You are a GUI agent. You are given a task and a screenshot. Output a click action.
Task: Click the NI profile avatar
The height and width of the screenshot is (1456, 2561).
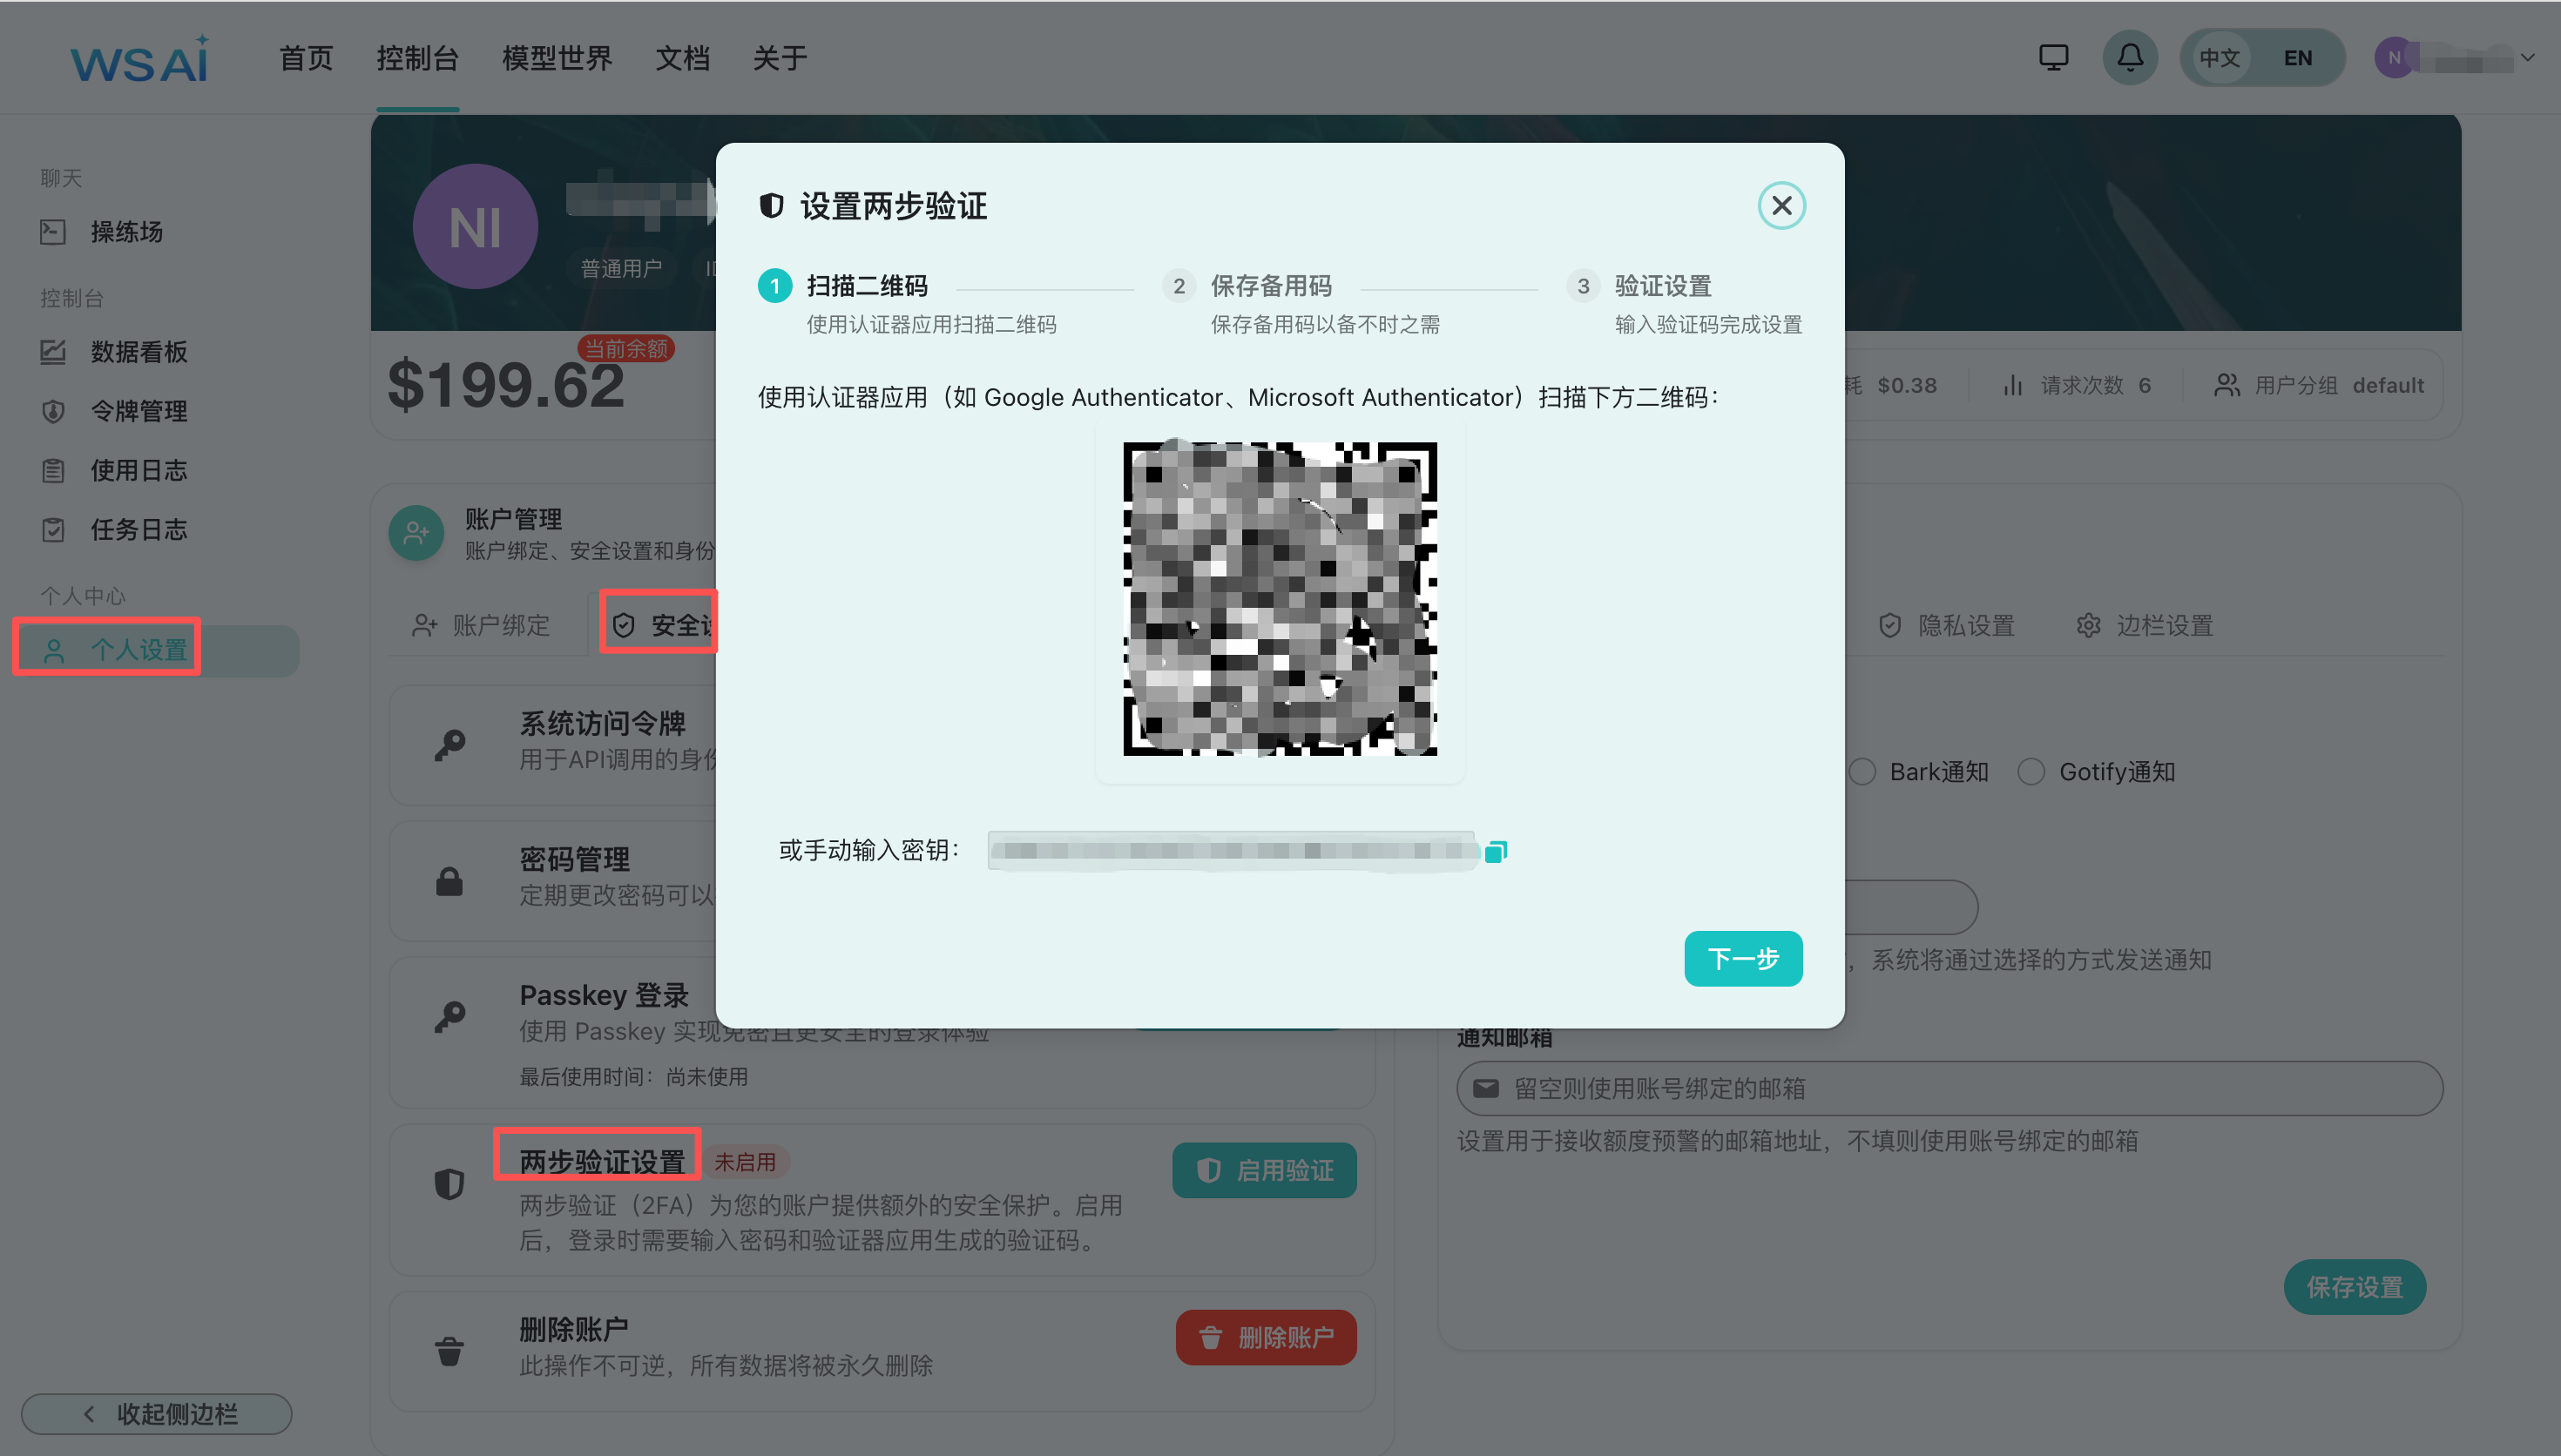point(475,227)
